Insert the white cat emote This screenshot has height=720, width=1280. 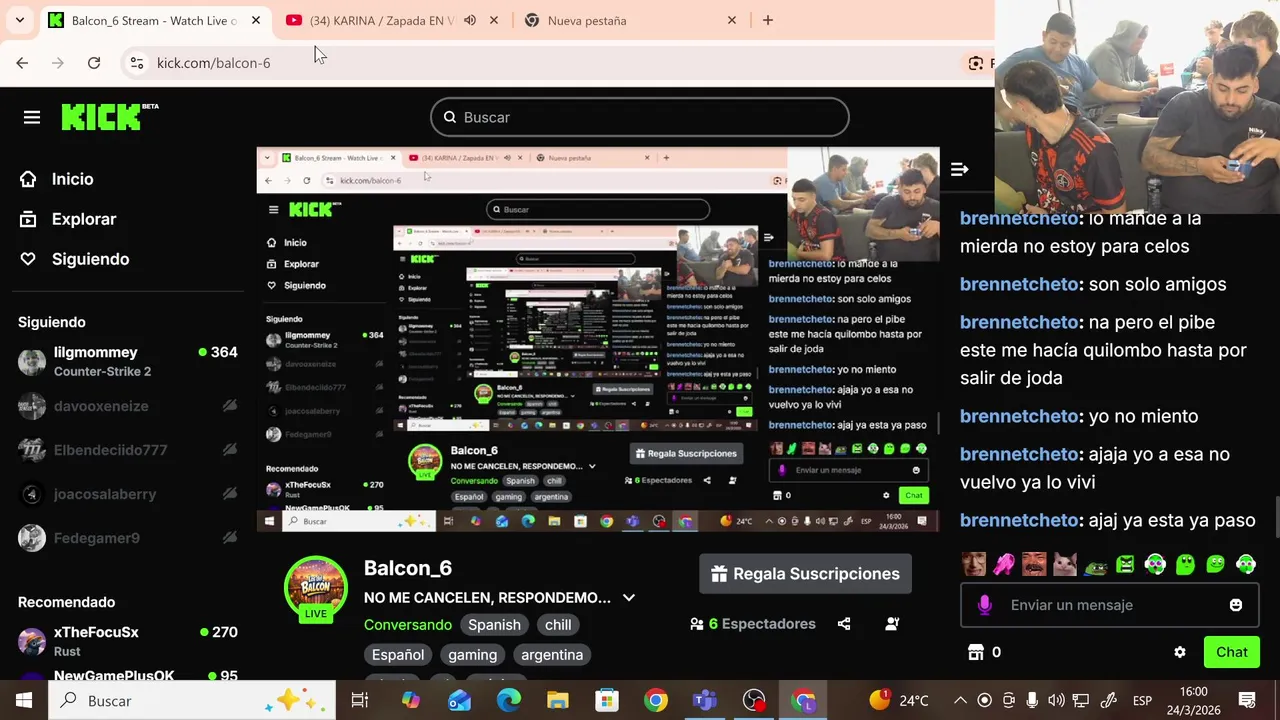1065,565
